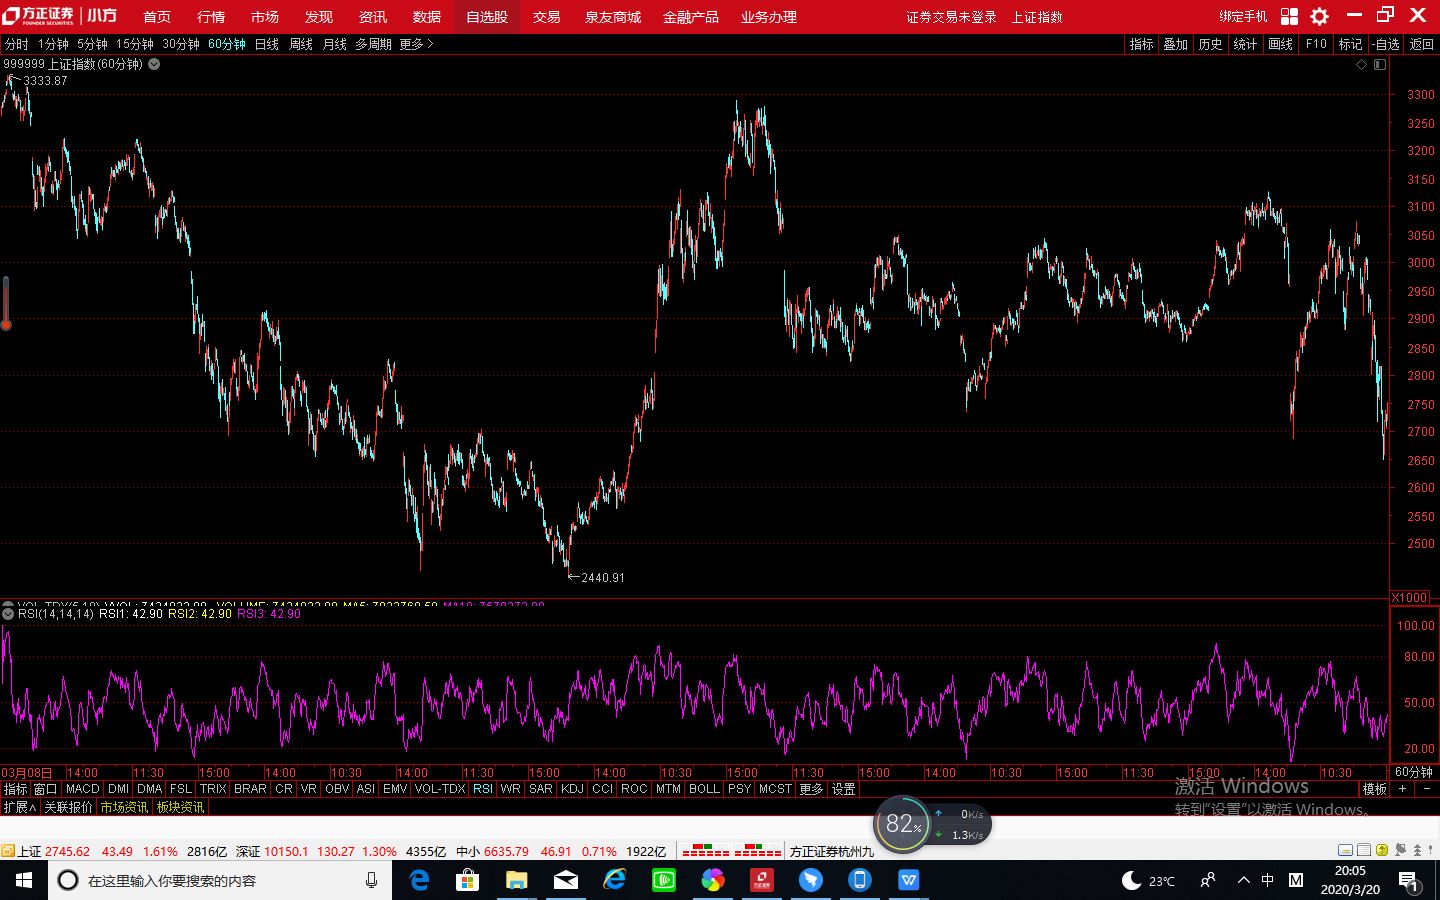Open Internet Explorer from taskbar

[614, 880]
